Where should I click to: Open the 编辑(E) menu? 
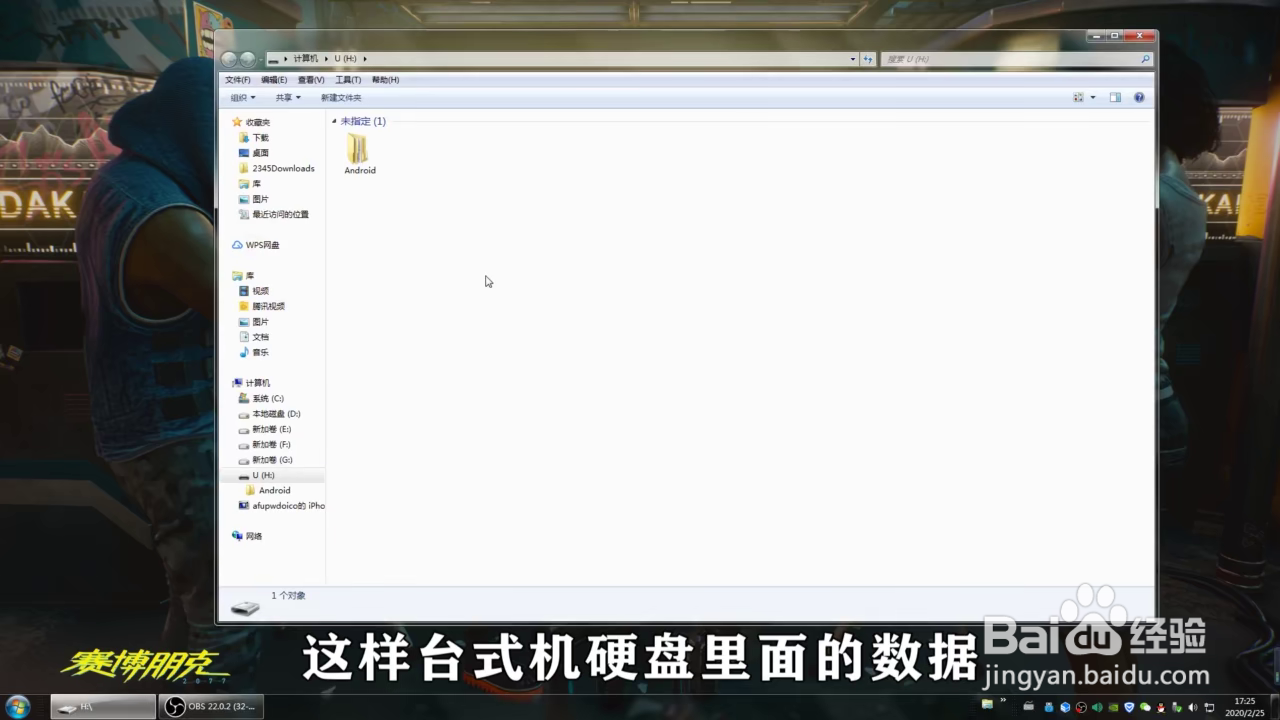click(x=274, y=80)
